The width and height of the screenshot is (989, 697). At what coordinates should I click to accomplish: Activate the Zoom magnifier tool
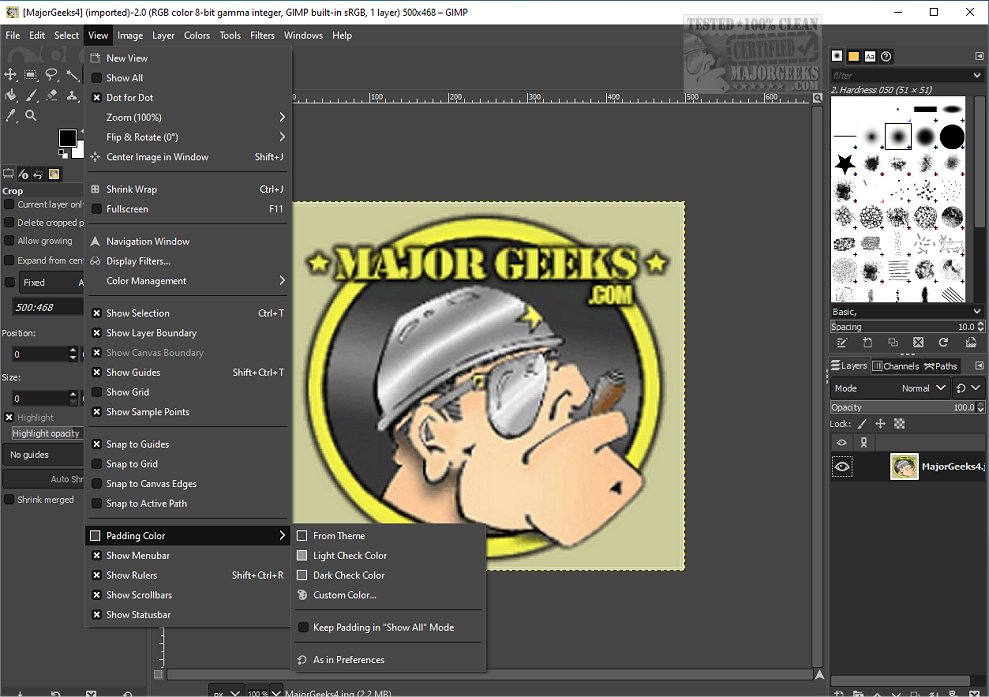[31, 116]
